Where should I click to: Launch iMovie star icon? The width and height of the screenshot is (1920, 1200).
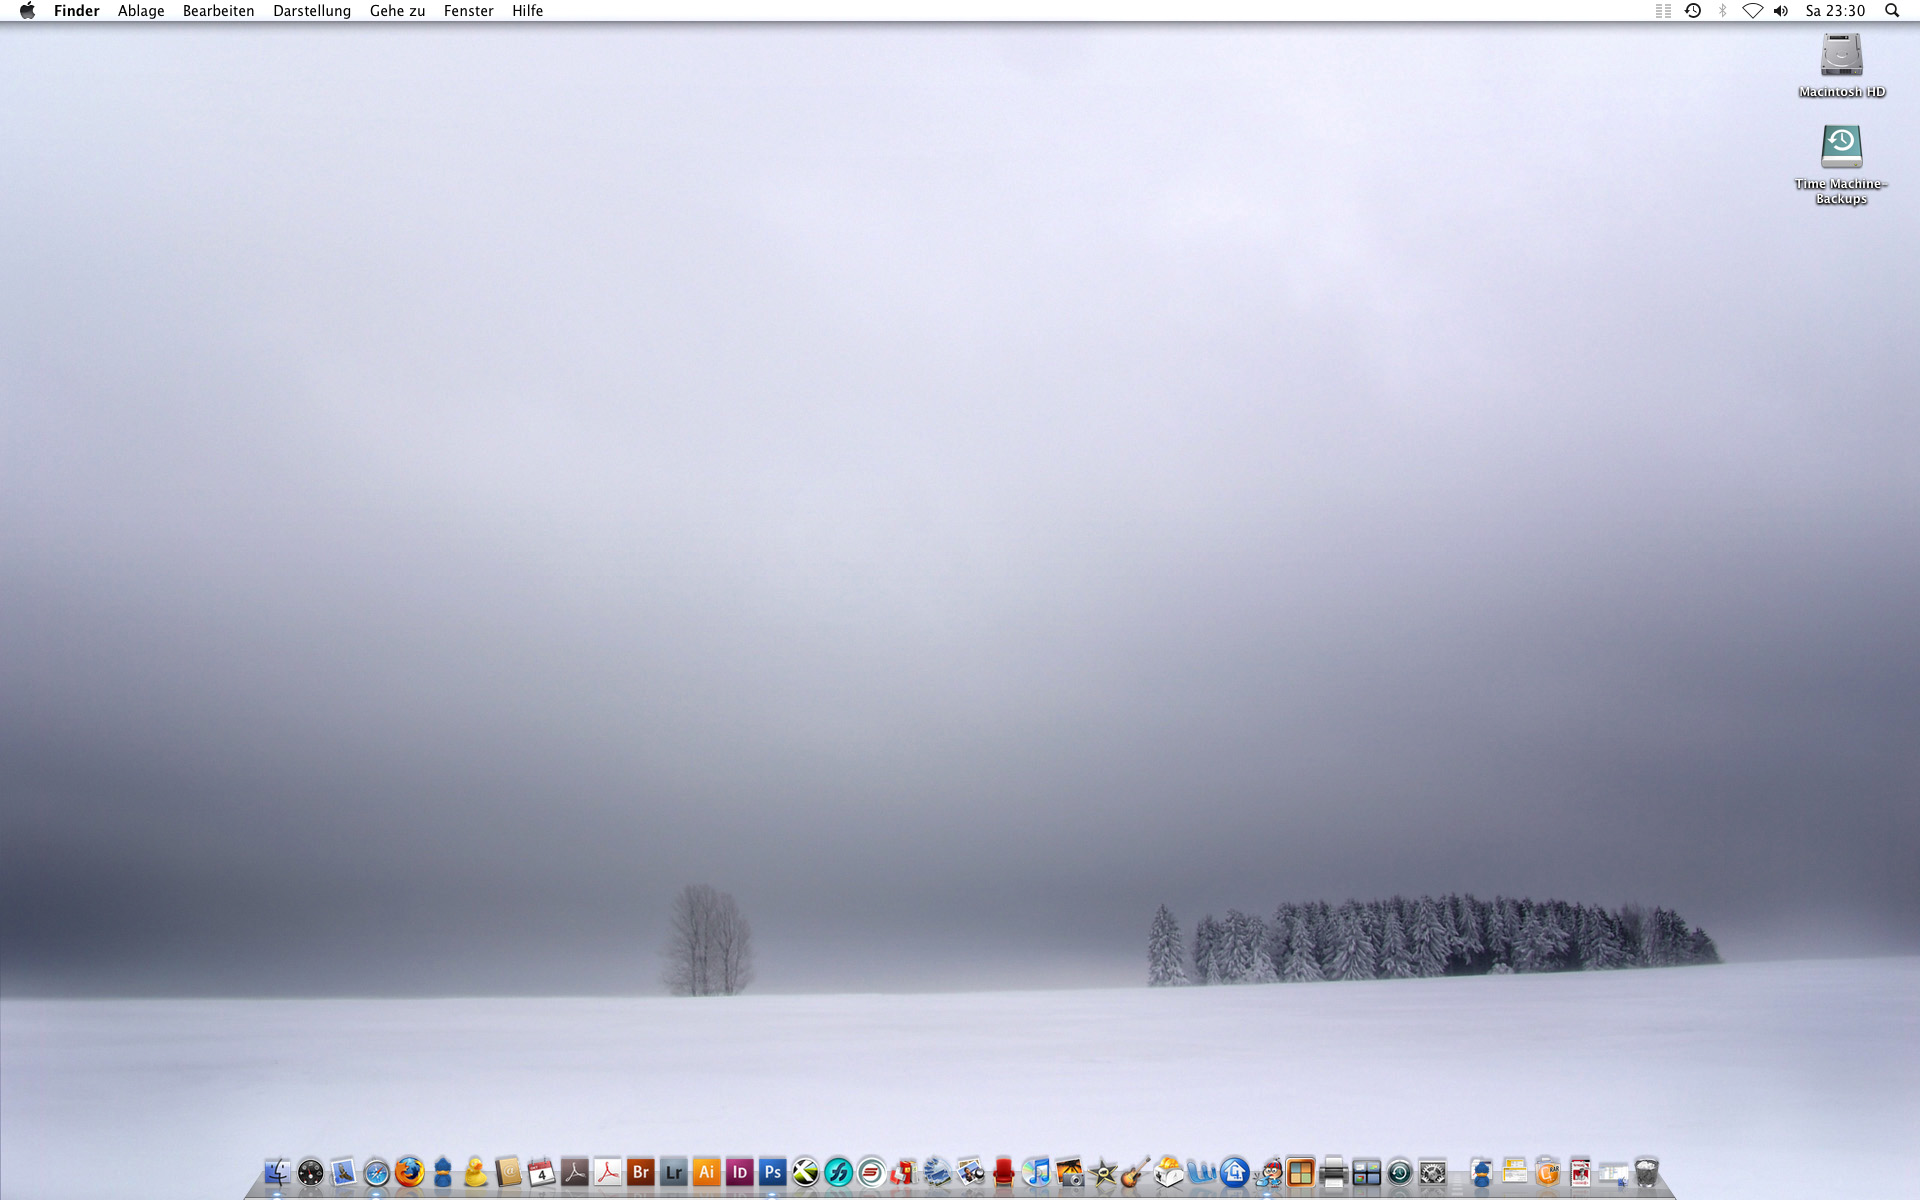pyautogui.click(x=1102, y=1172)
